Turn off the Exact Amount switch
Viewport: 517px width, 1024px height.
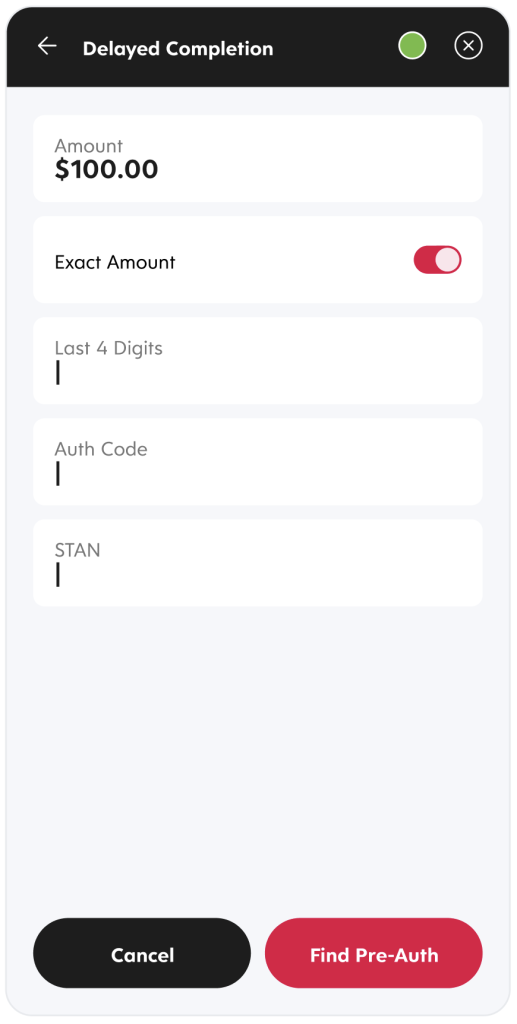click(x=437, y=260)
